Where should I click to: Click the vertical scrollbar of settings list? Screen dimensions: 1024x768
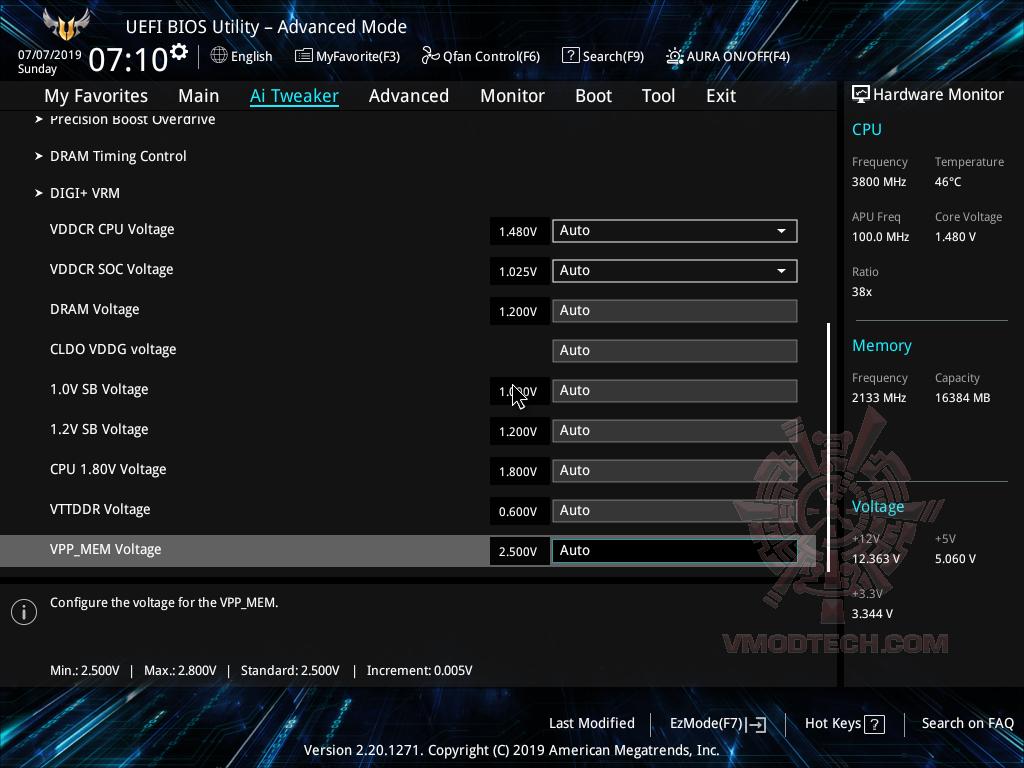828,447
